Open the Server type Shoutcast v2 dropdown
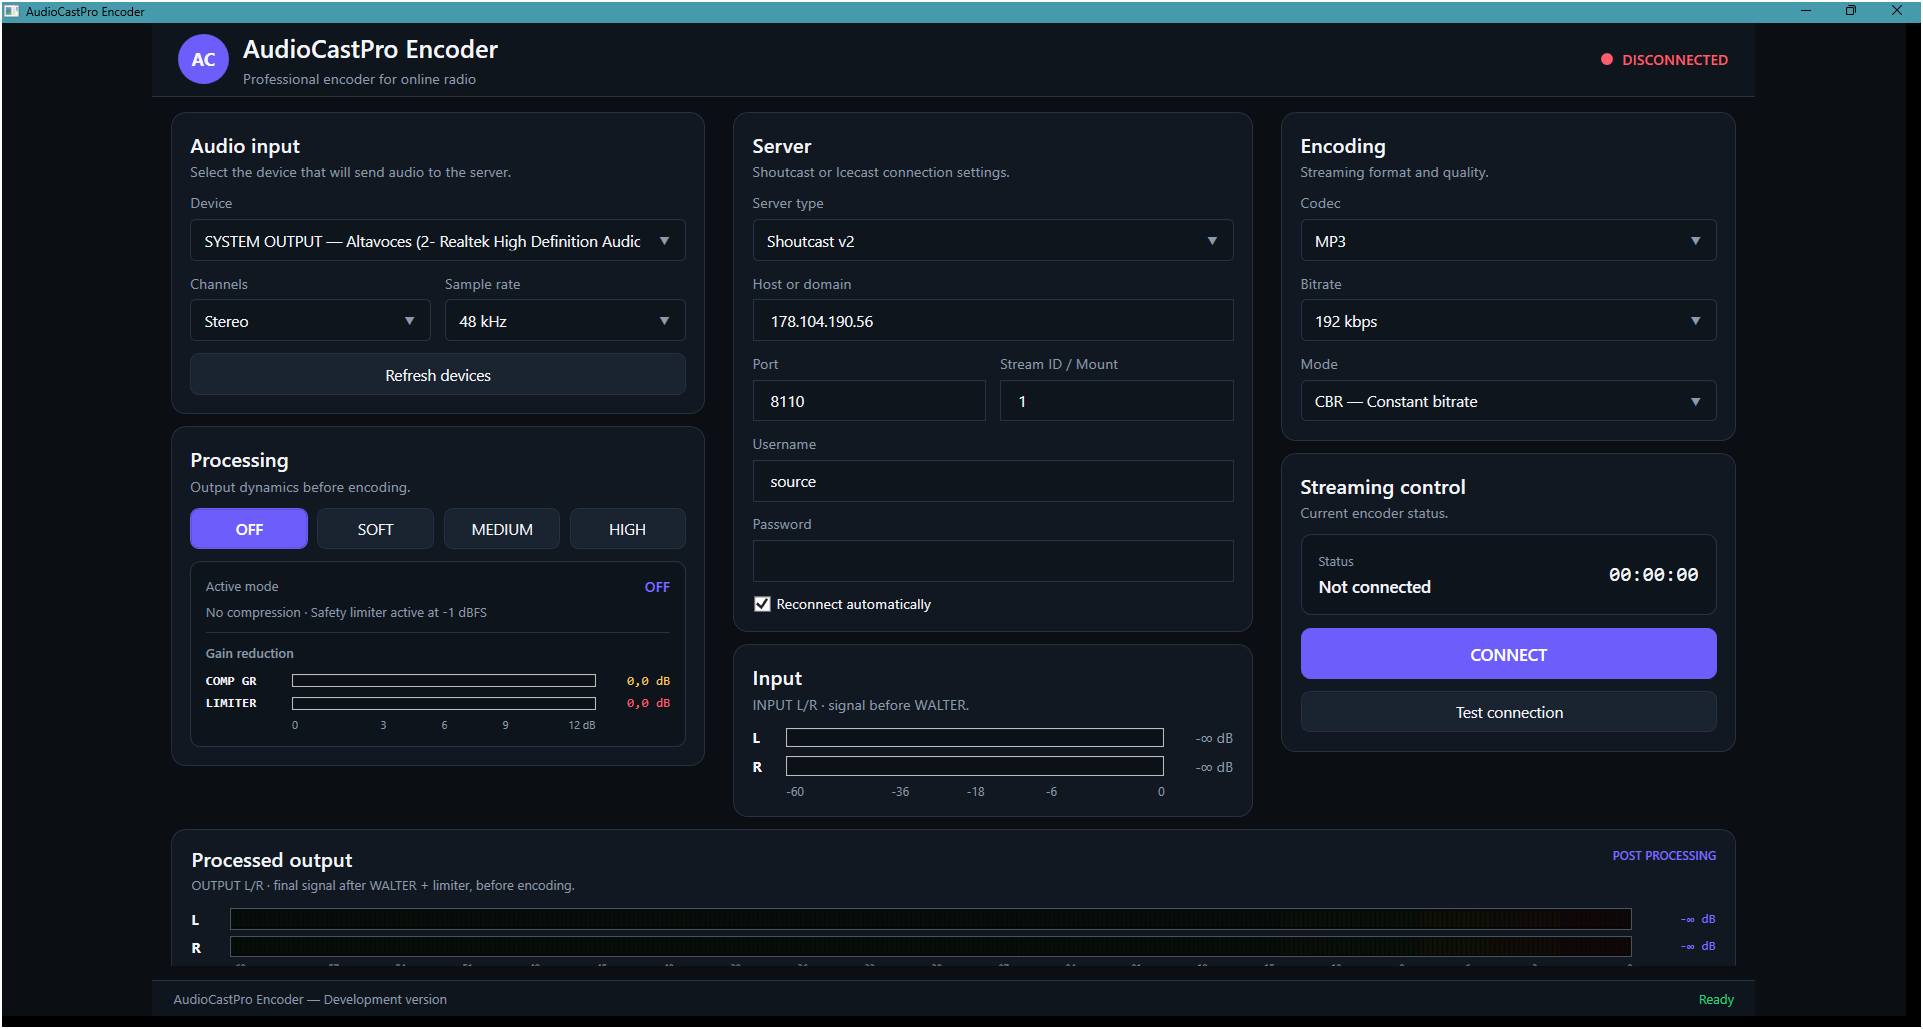 [993, 241]
